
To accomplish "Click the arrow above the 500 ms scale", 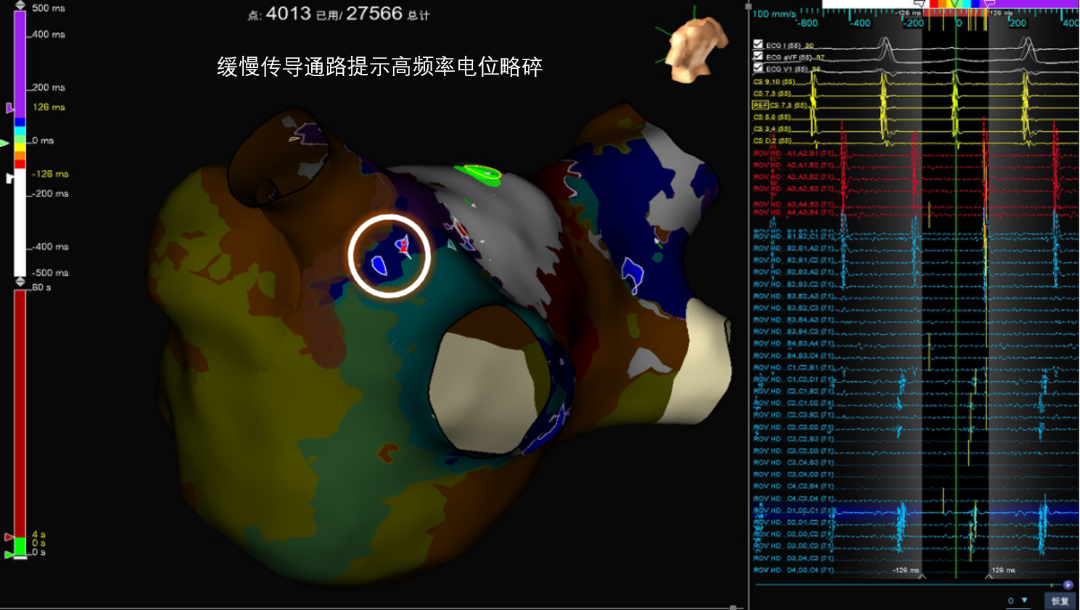I will 20,6.
